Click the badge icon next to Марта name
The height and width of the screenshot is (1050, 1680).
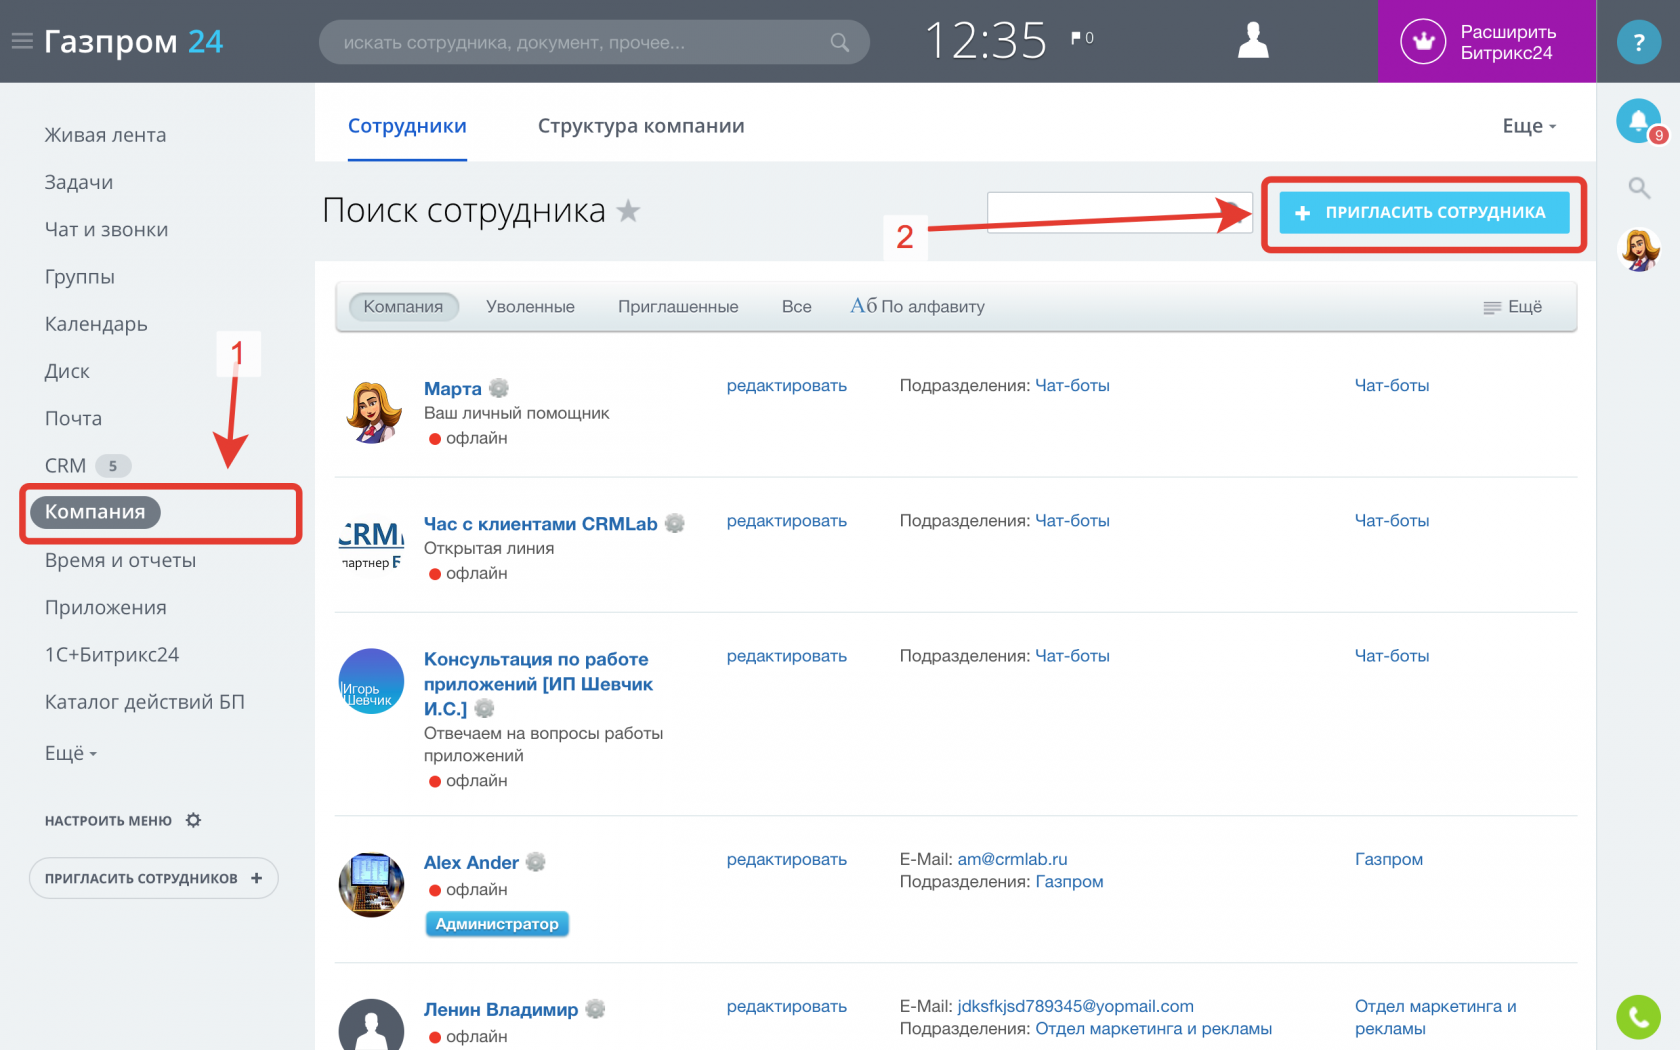click(x=499, y=388)
